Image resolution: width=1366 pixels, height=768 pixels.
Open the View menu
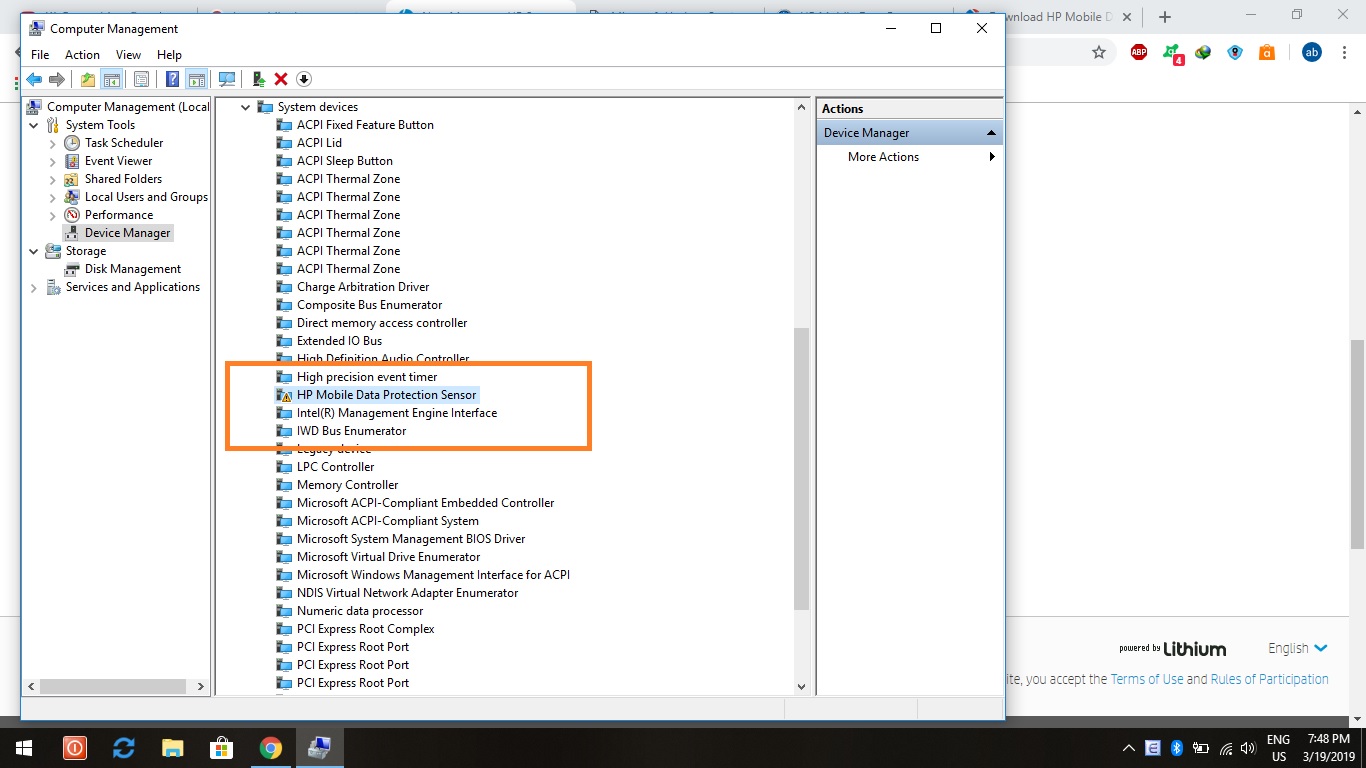click(128, 55)
